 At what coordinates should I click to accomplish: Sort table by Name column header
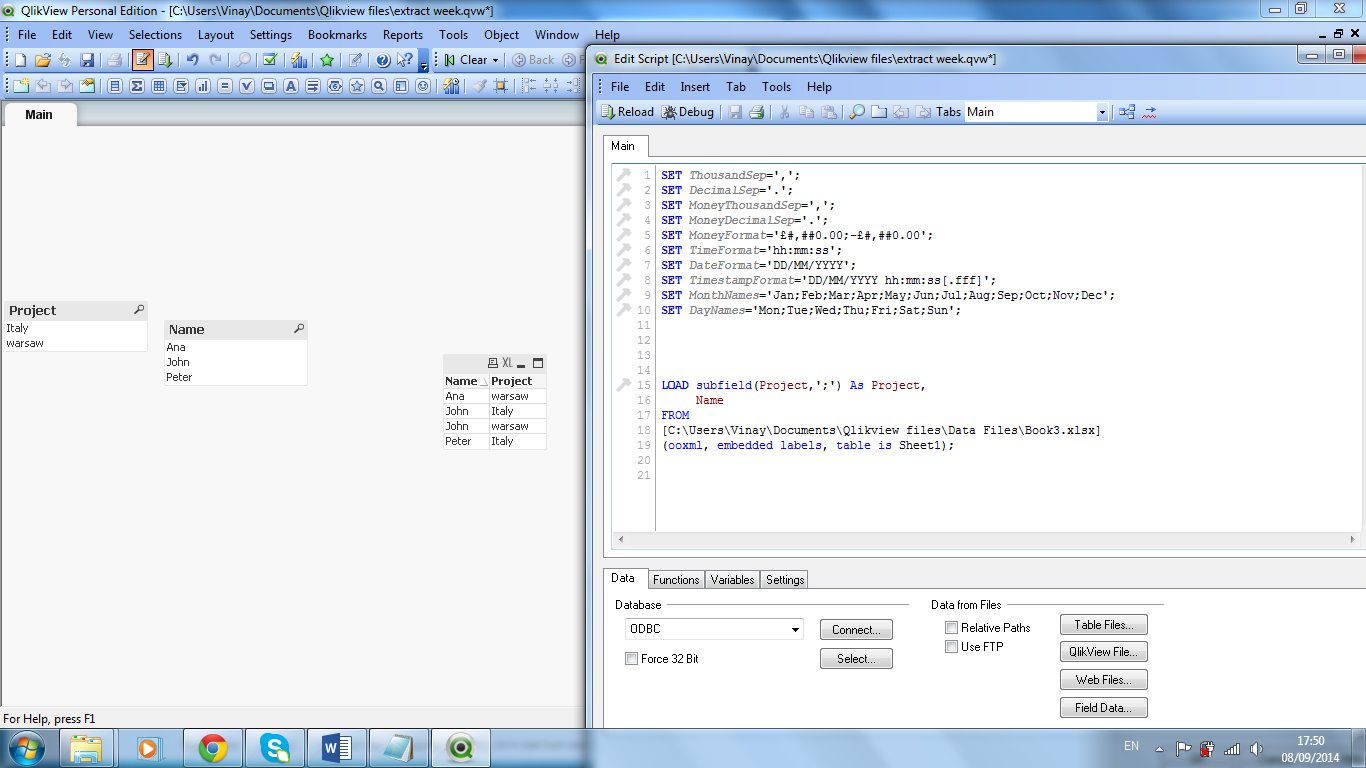[466, 381]
